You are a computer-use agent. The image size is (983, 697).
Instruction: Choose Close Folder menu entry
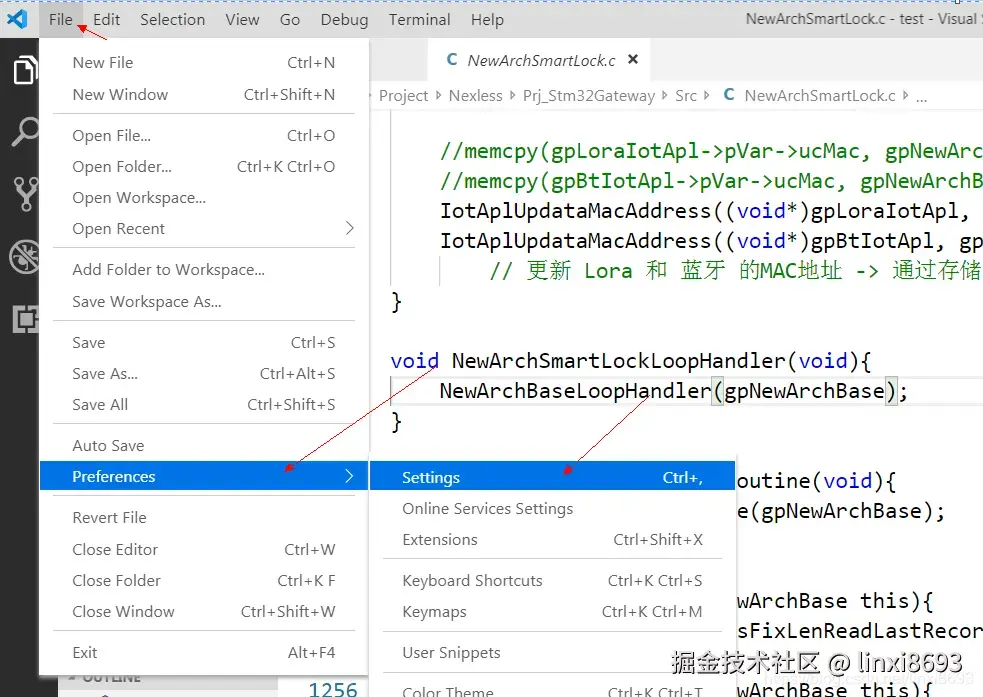tap(204, 580)
